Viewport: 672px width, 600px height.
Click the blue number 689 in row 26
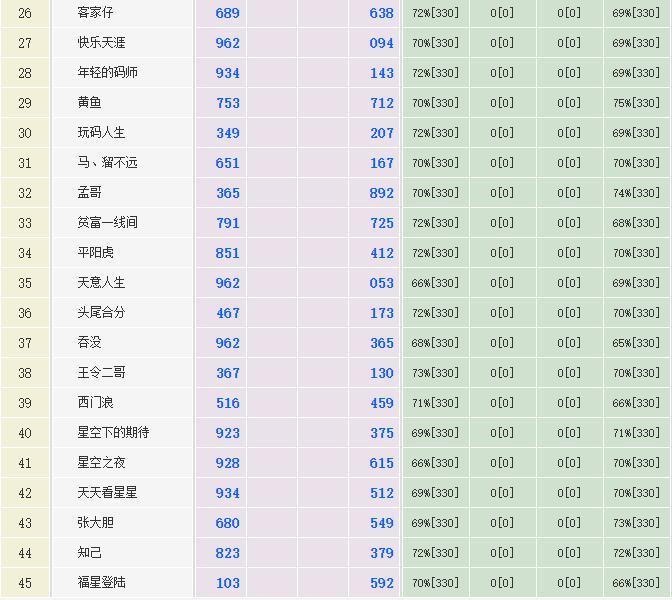click(228, 13)
